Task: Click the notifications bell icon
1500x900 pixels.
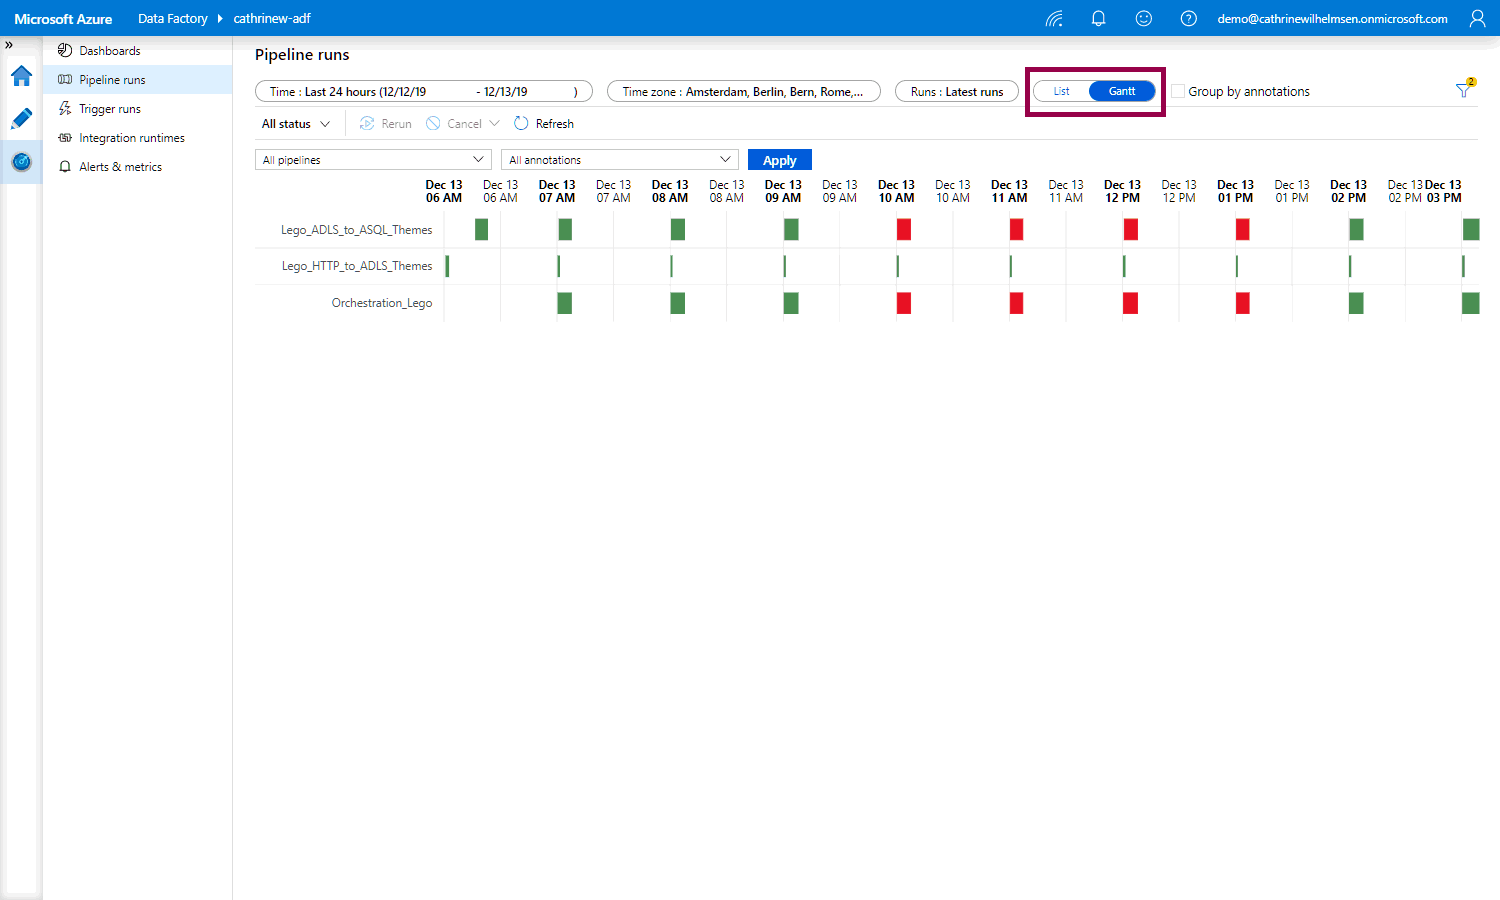Action: [1098, 19]
